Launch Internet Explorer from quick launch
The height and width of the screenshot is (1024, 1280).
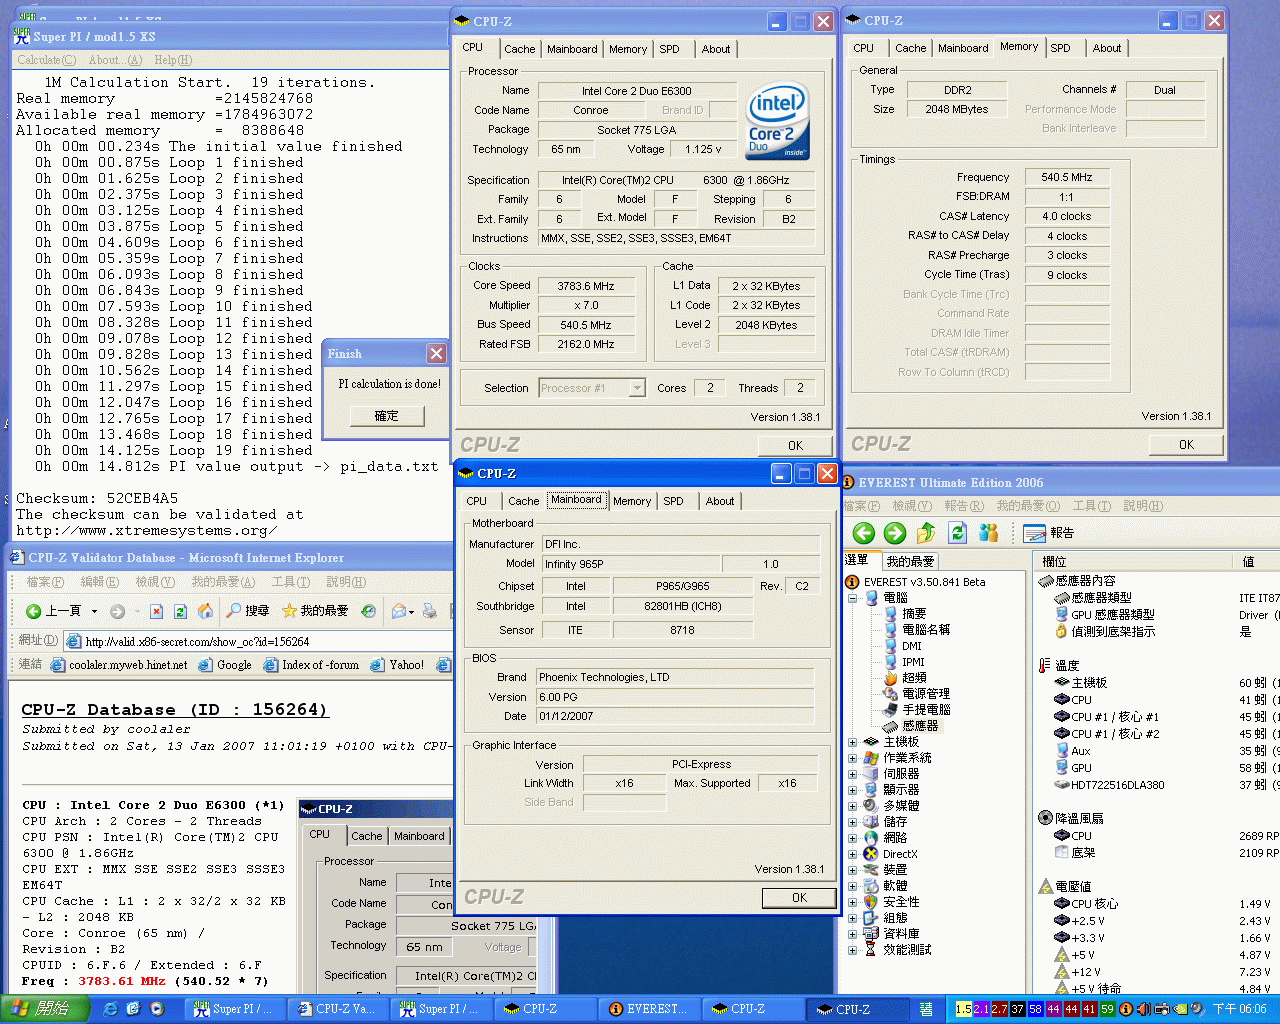(x=111, y=1009)
